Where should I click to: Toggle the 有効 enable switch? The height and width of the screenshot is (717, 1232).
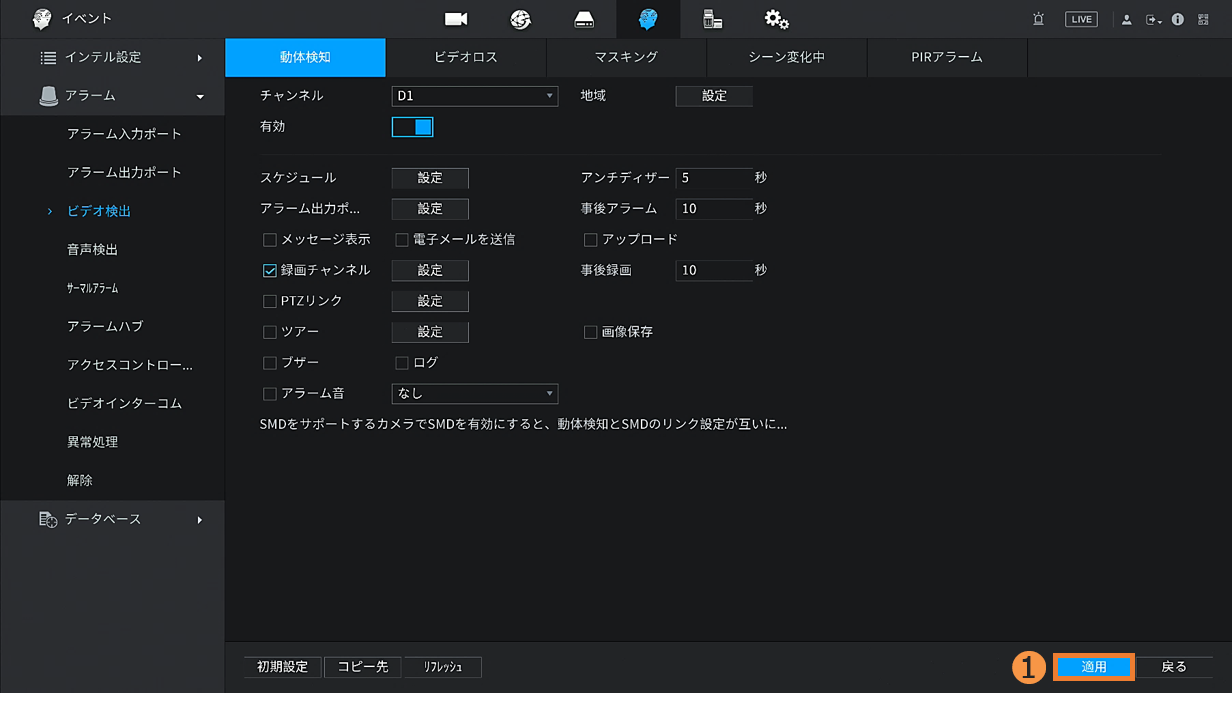coord(412,127)
